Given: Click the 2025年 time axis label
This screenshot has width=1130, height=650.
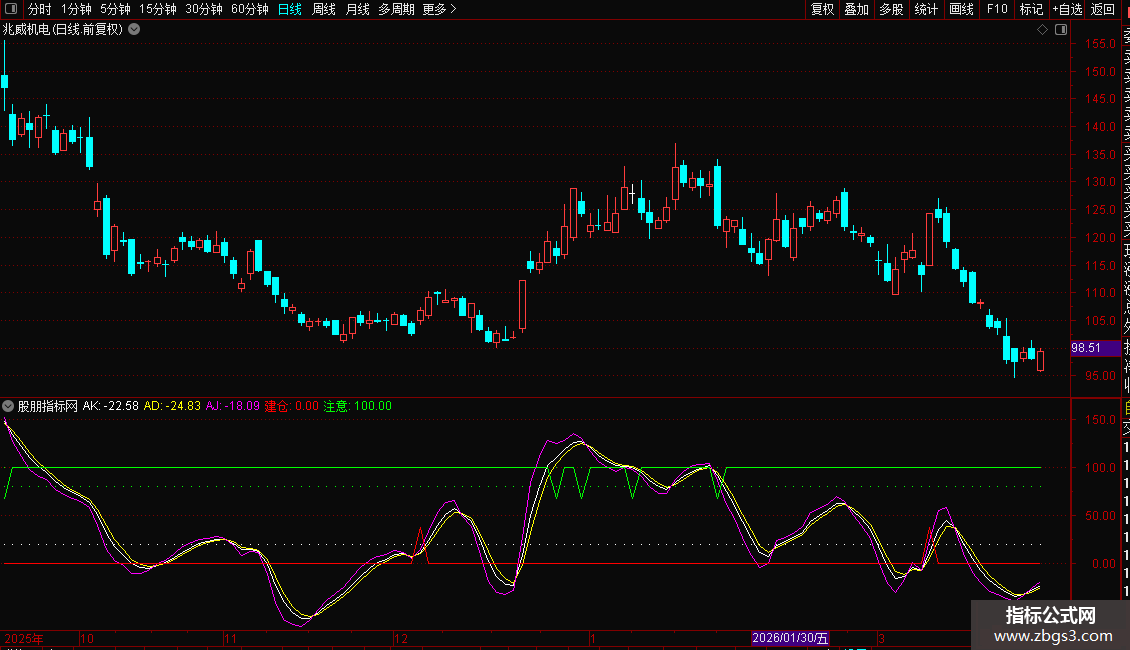Looking at the screenshot, I should (x=24, y=638).
